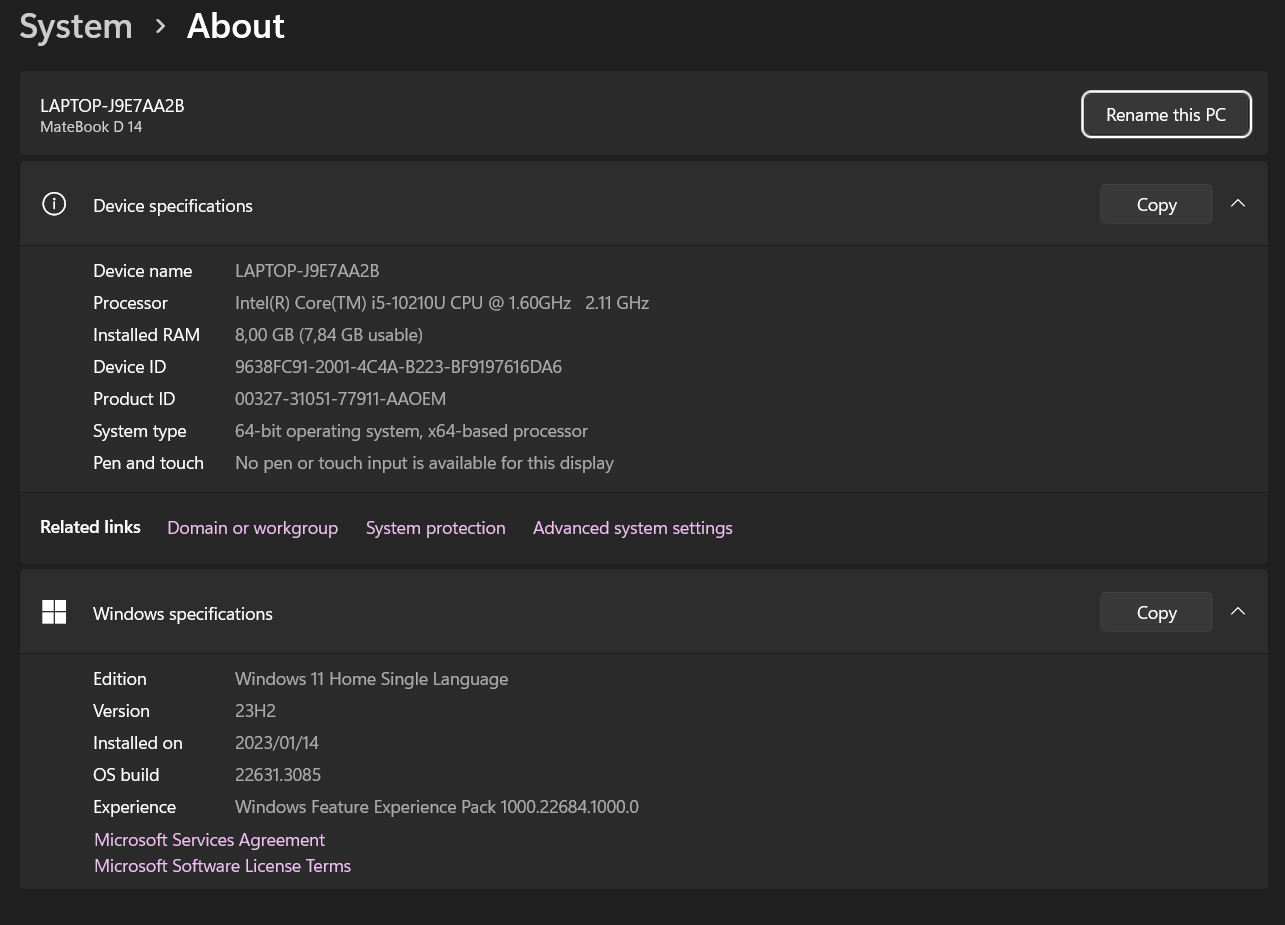Go back to System in breadcrumb
The width and height of the screenshot is (1285, 925).
tap(76, 27)
